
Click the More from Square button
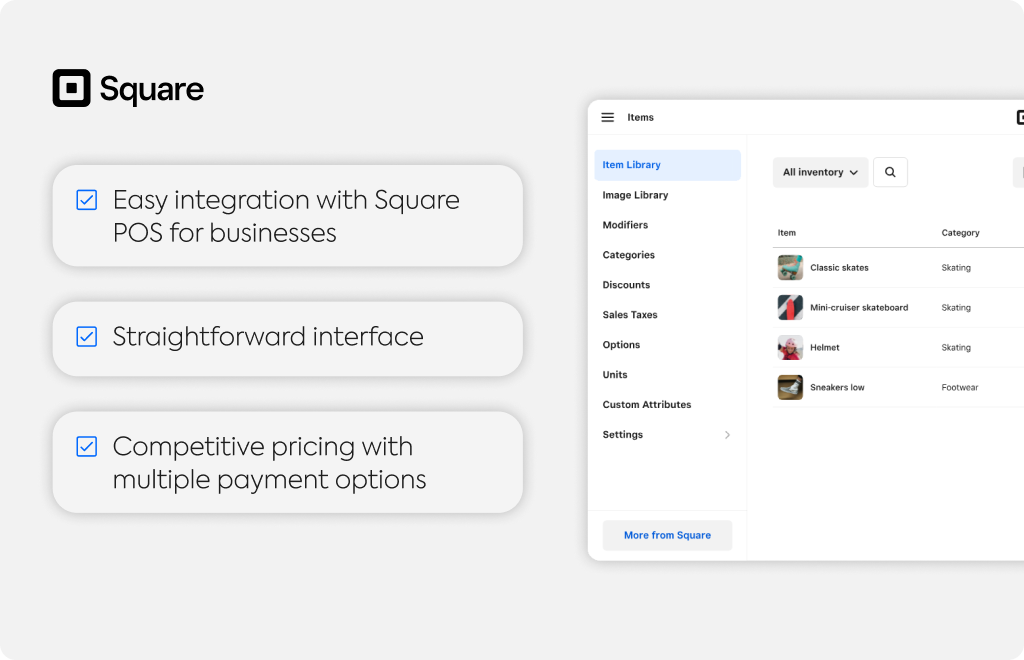click(667, 535)
